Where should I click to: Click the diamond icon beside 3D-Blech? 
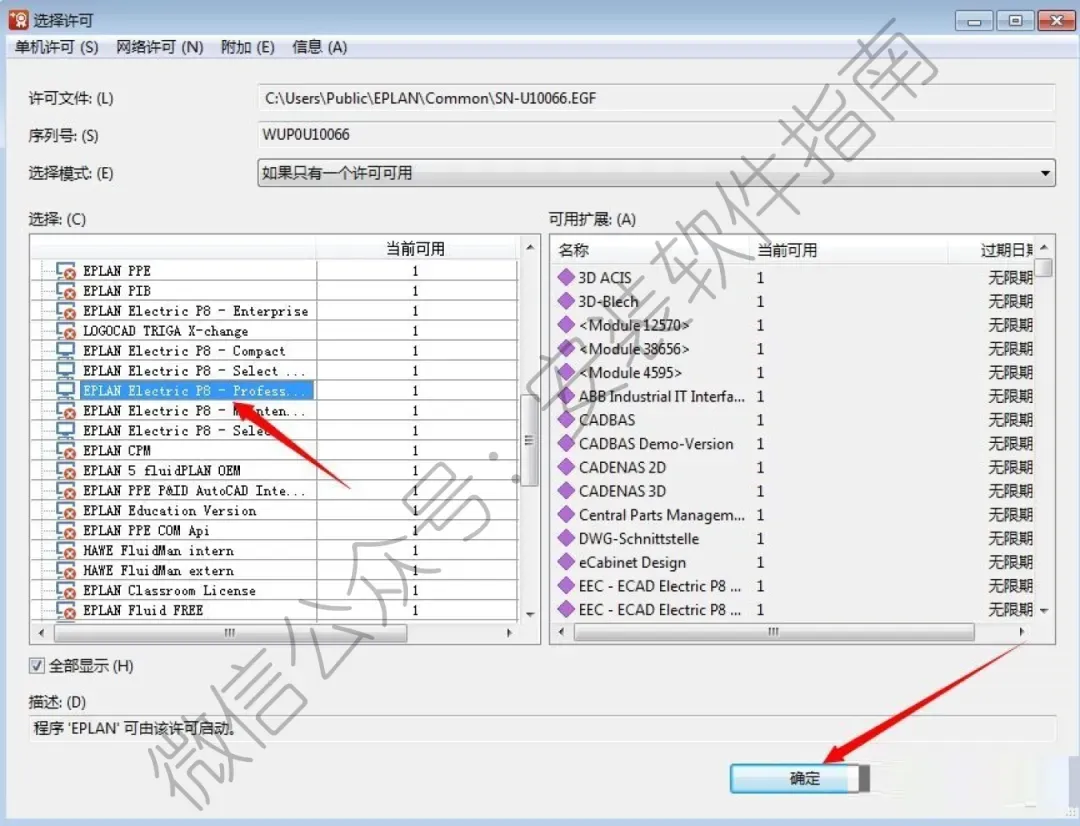point(566,301)
